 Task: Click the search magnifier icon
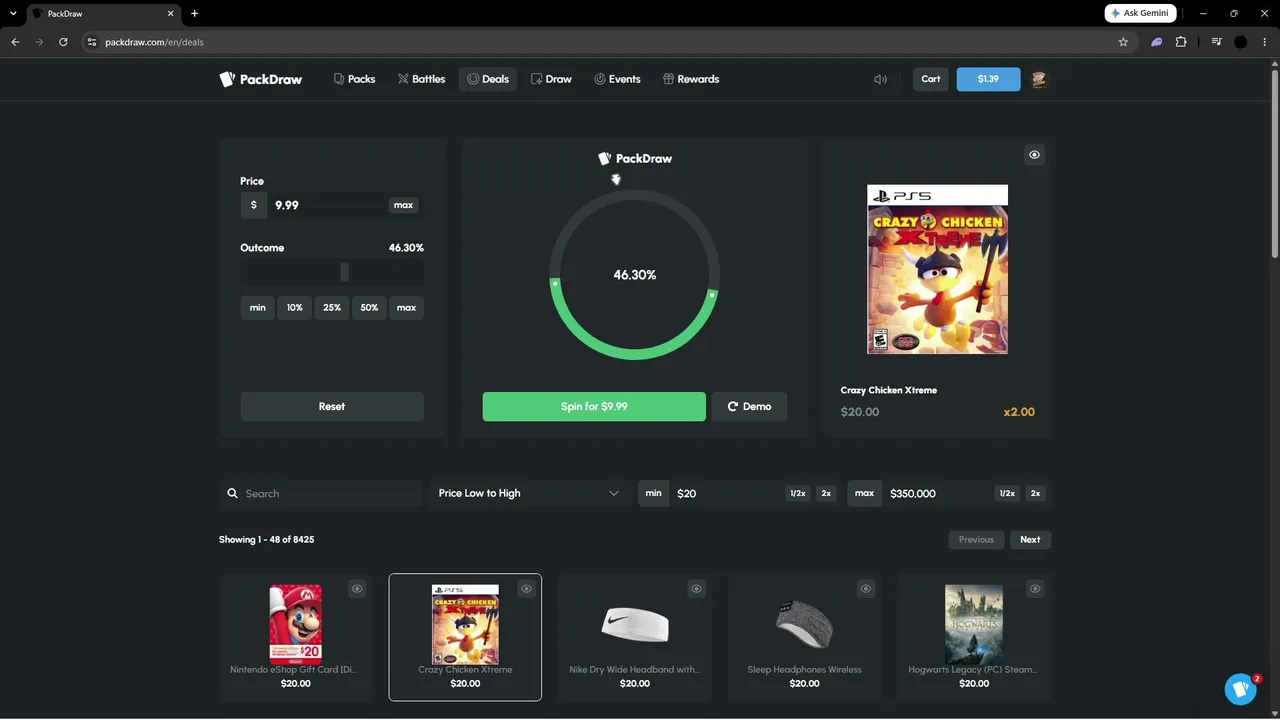[233, 494]
